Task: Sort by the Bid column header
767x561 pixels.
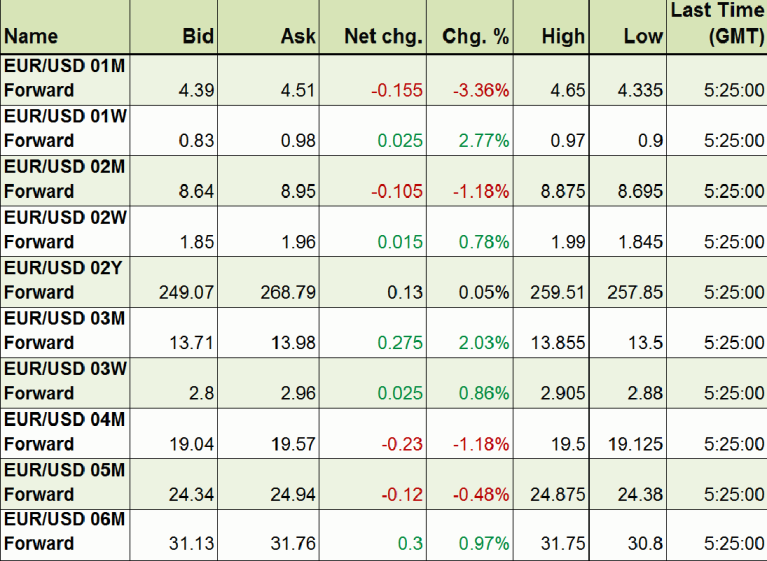Action: coord(198,37)
